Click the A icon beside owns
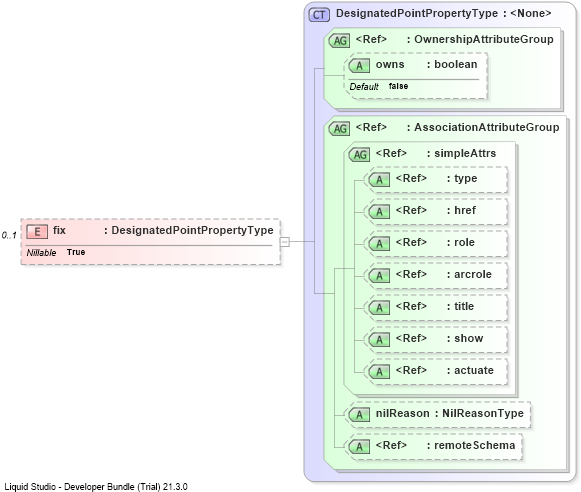581x492 pixels. coord(359,66)
